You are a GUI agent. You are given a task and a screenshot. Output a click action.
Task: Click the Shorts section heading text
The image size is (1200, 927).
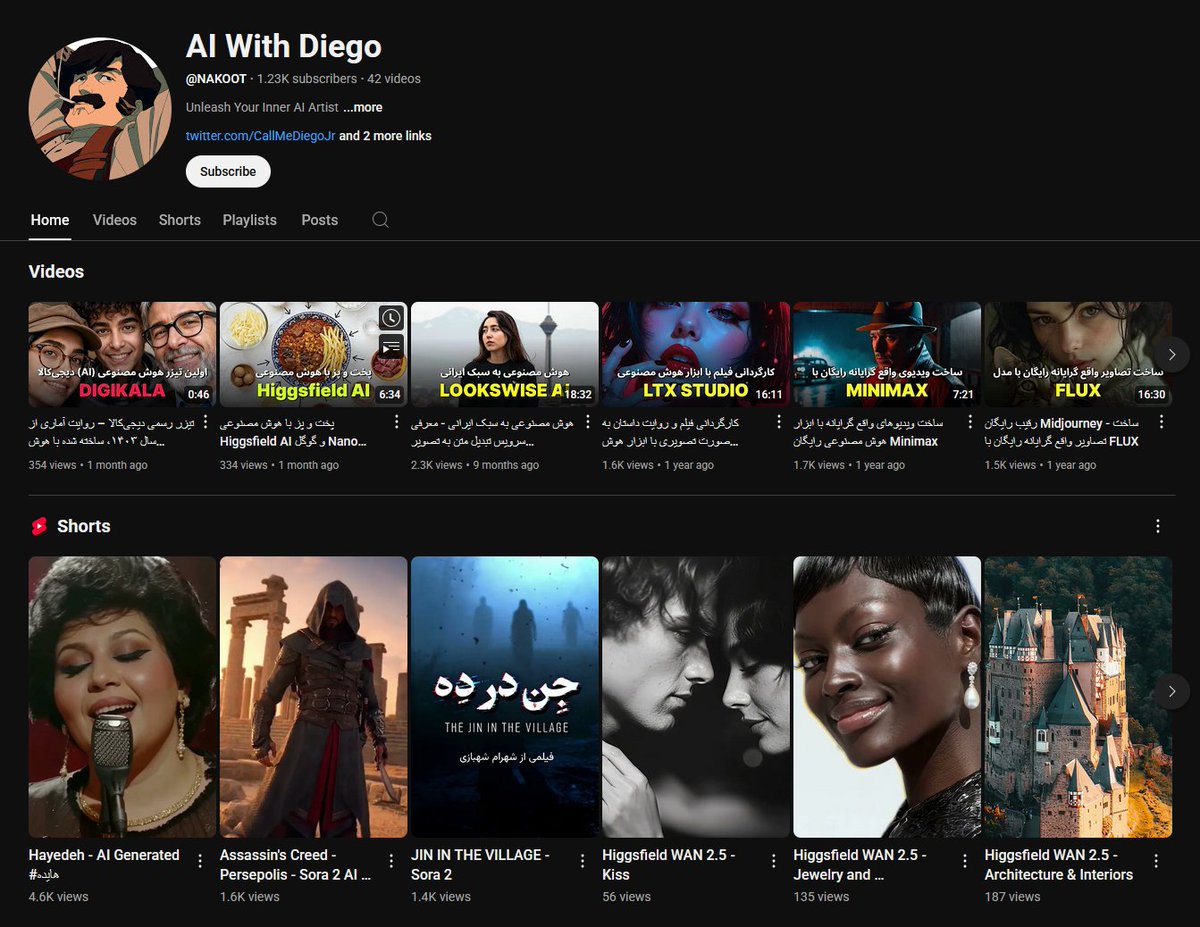(x=84, y=526)
